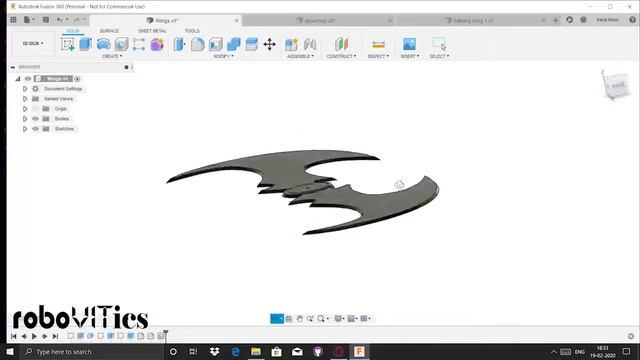Click the ViewCube in viewport corner
Viewport: 640px width, 360px height.
pyautogui.click(x=616, y=85)
